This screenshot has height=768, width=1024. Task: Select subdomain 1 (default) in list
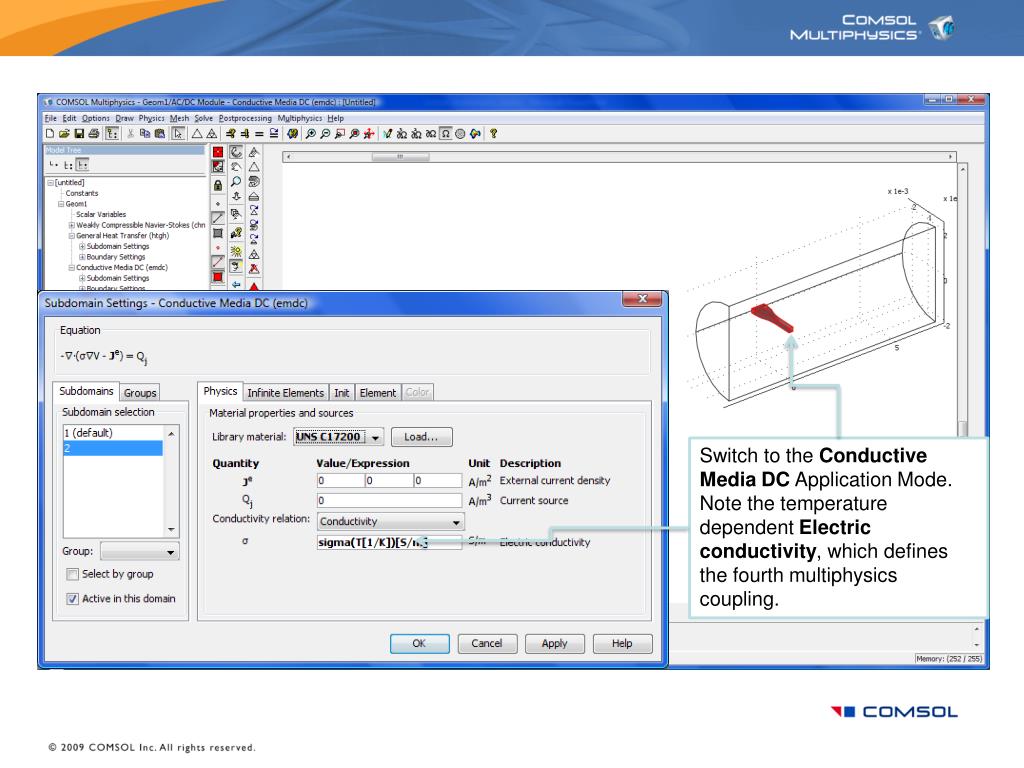point(113,433)
